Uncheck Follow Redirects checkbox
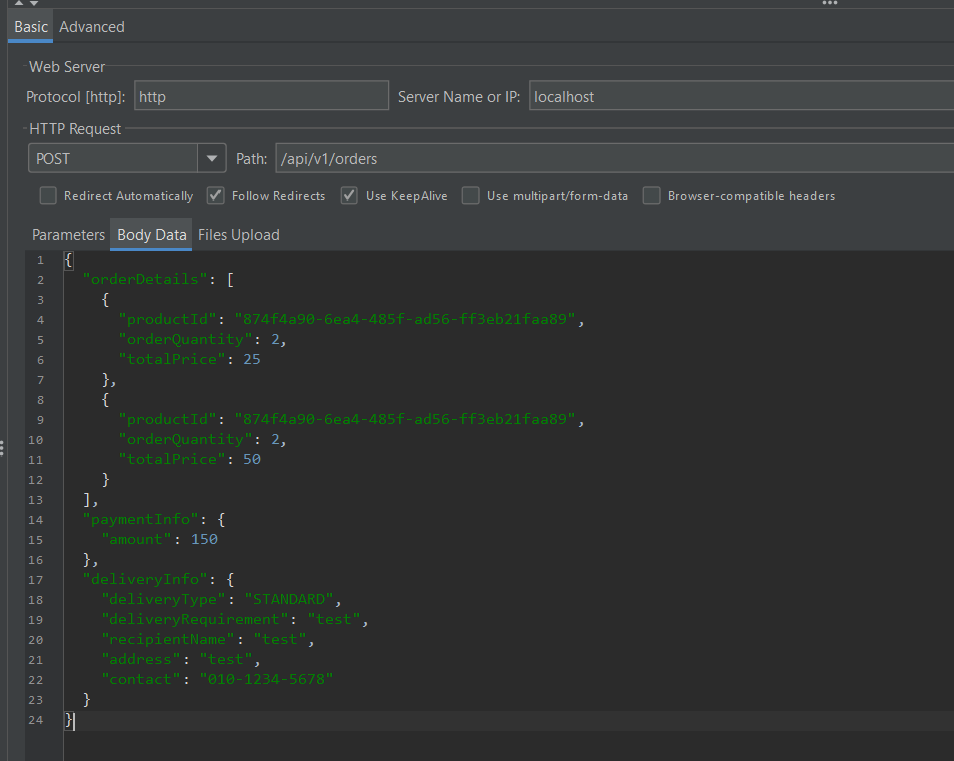Screen dimensions: 954x761 [215, 196]
